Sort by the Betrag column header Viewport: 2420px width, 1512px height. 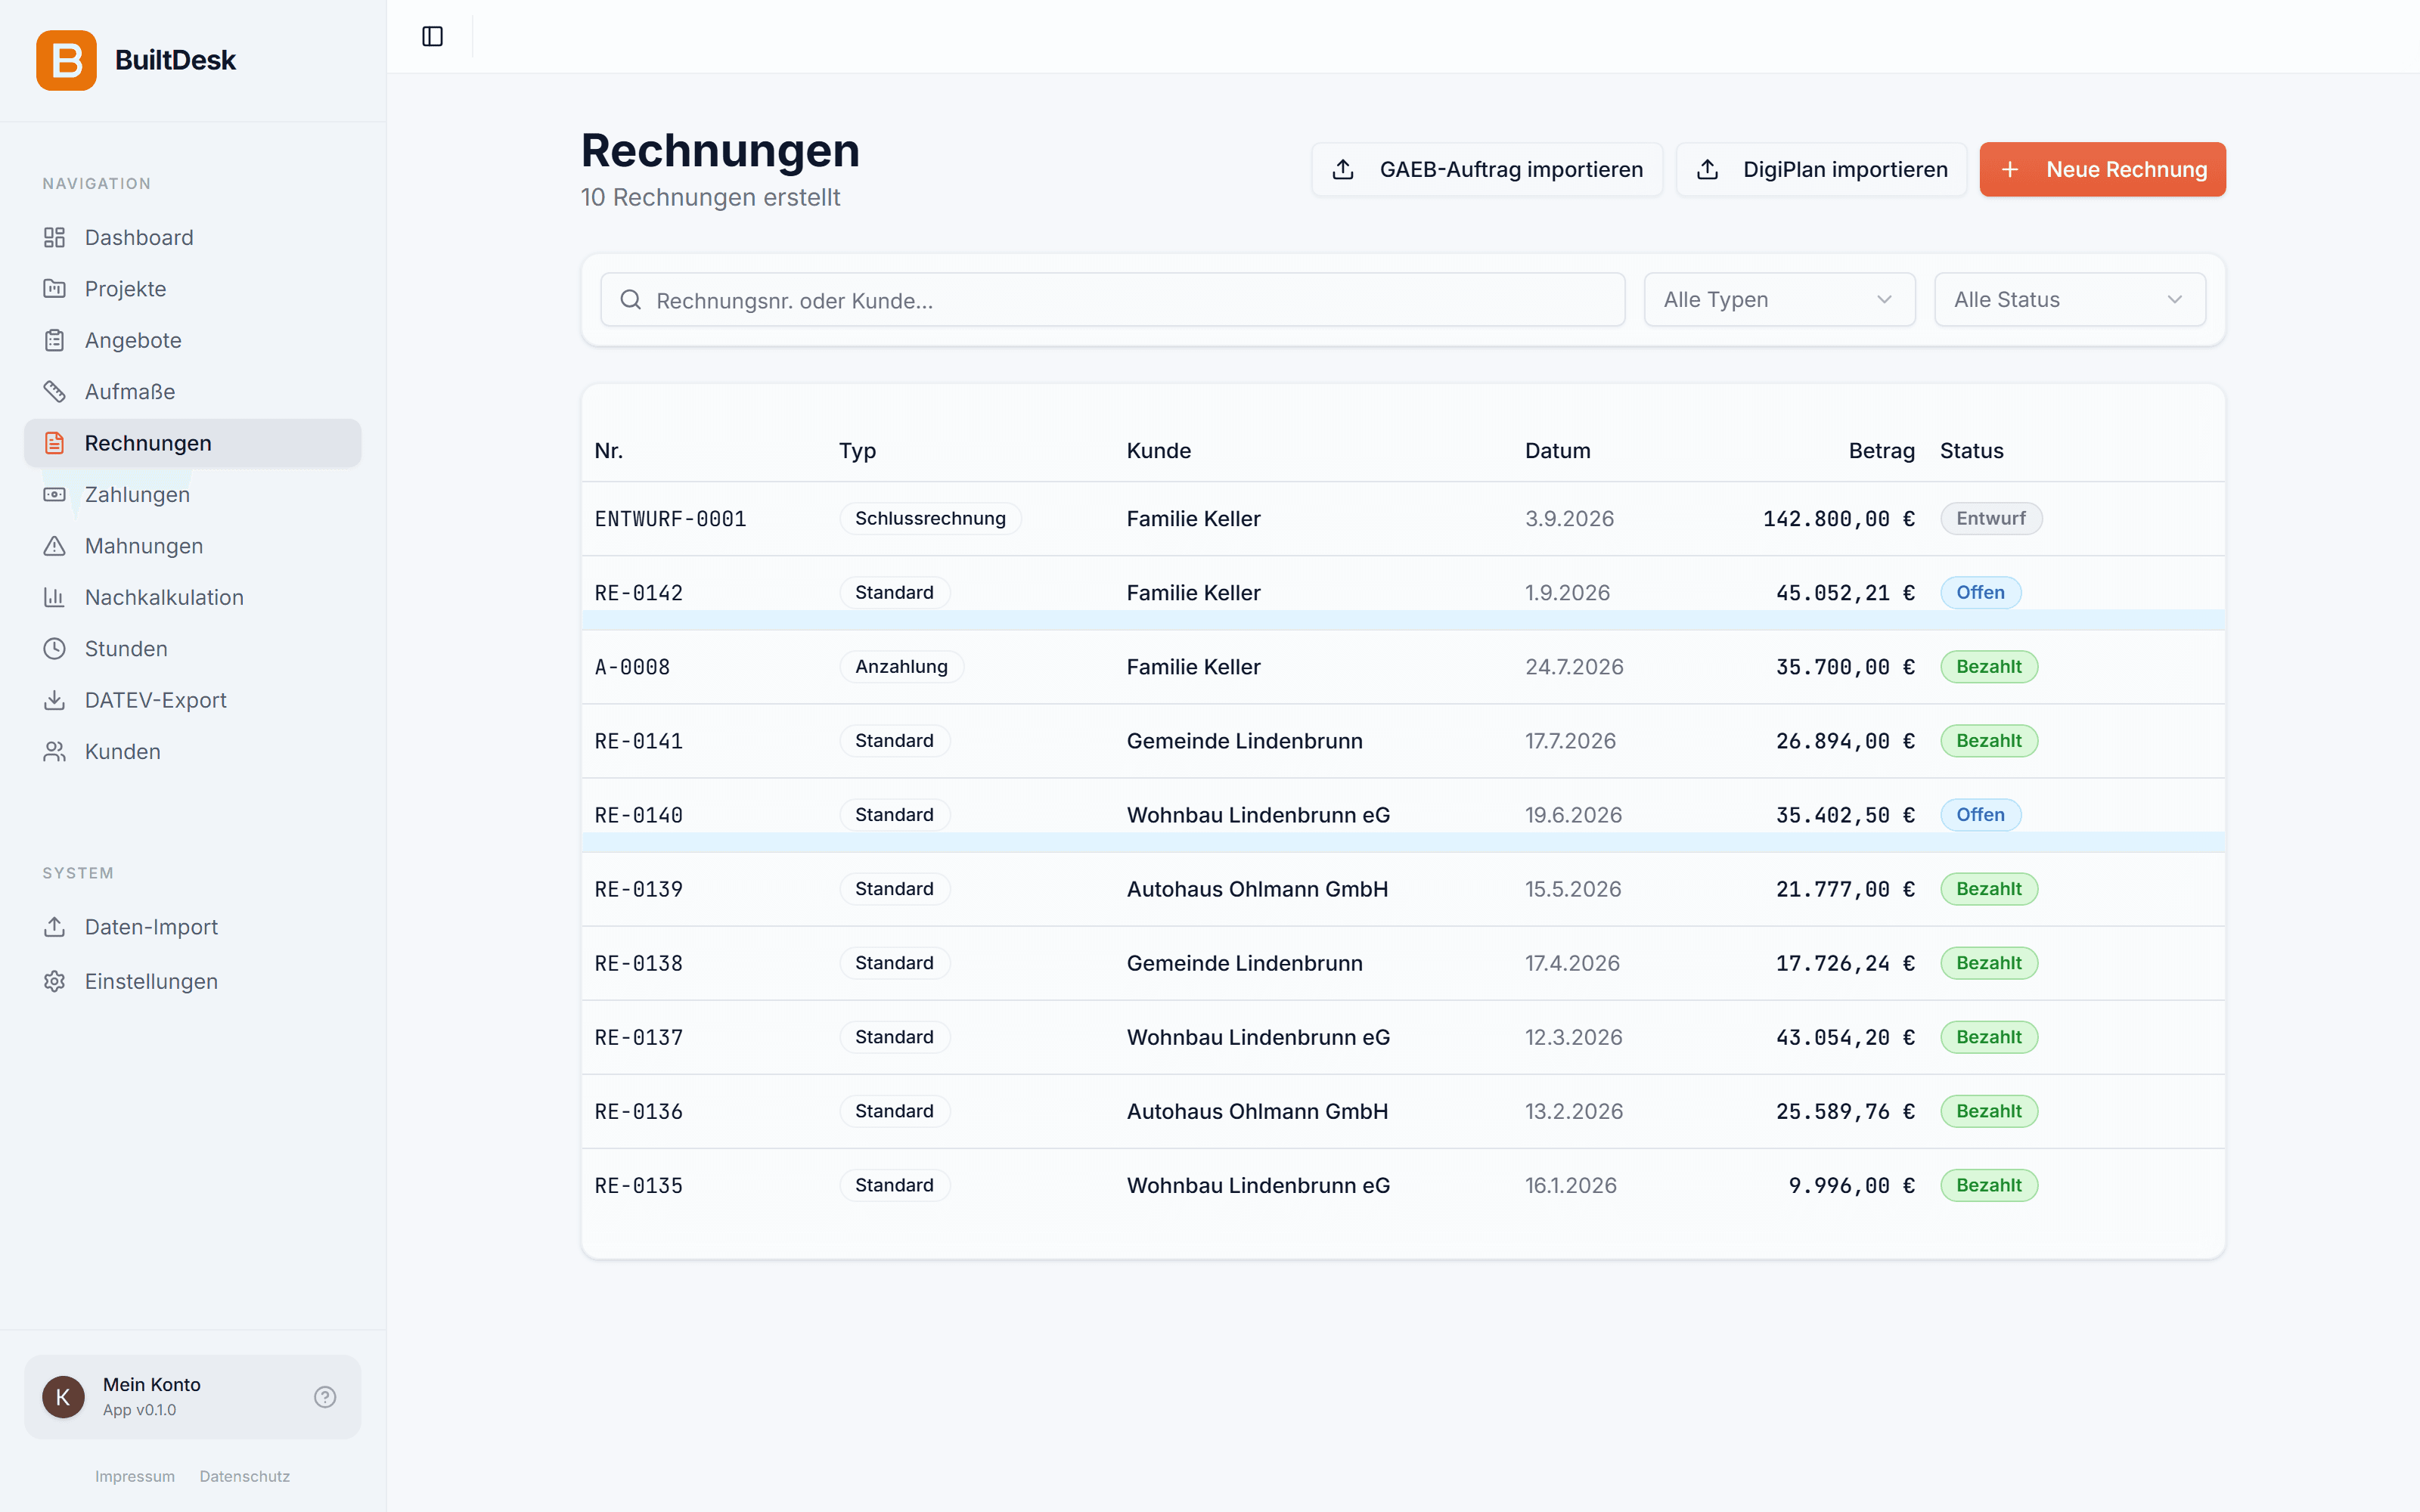click(1881, 451)
